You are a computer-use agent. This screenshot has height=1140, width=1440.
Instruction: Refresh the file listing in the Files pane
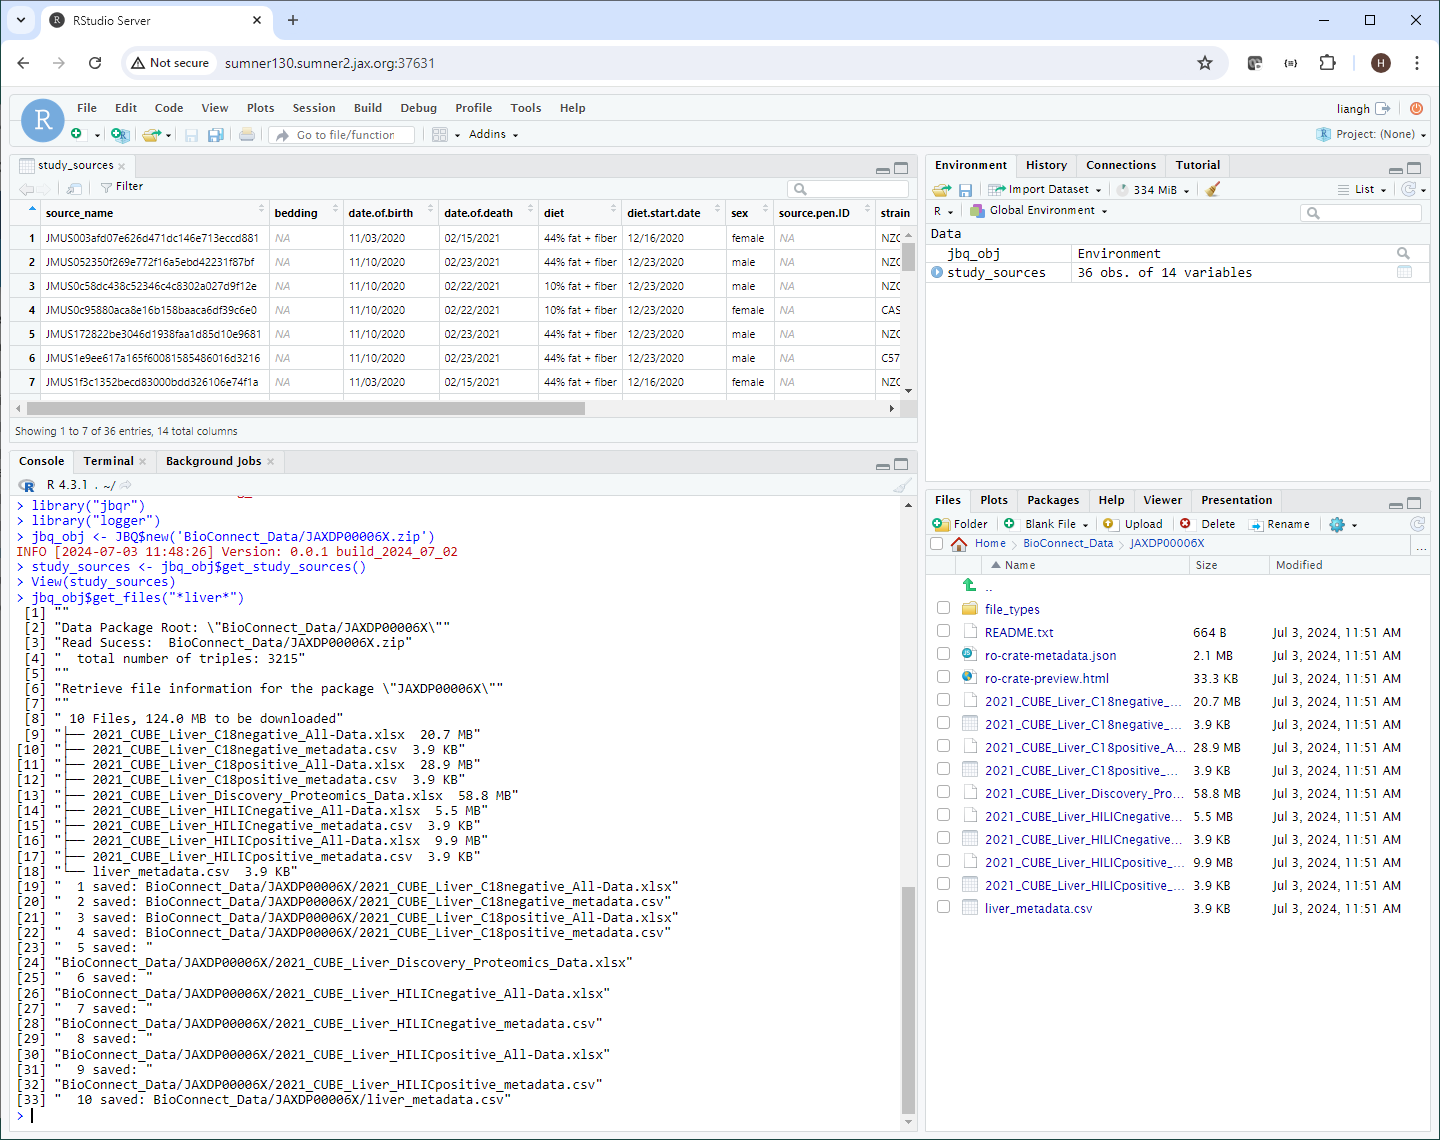[1417, 524]
